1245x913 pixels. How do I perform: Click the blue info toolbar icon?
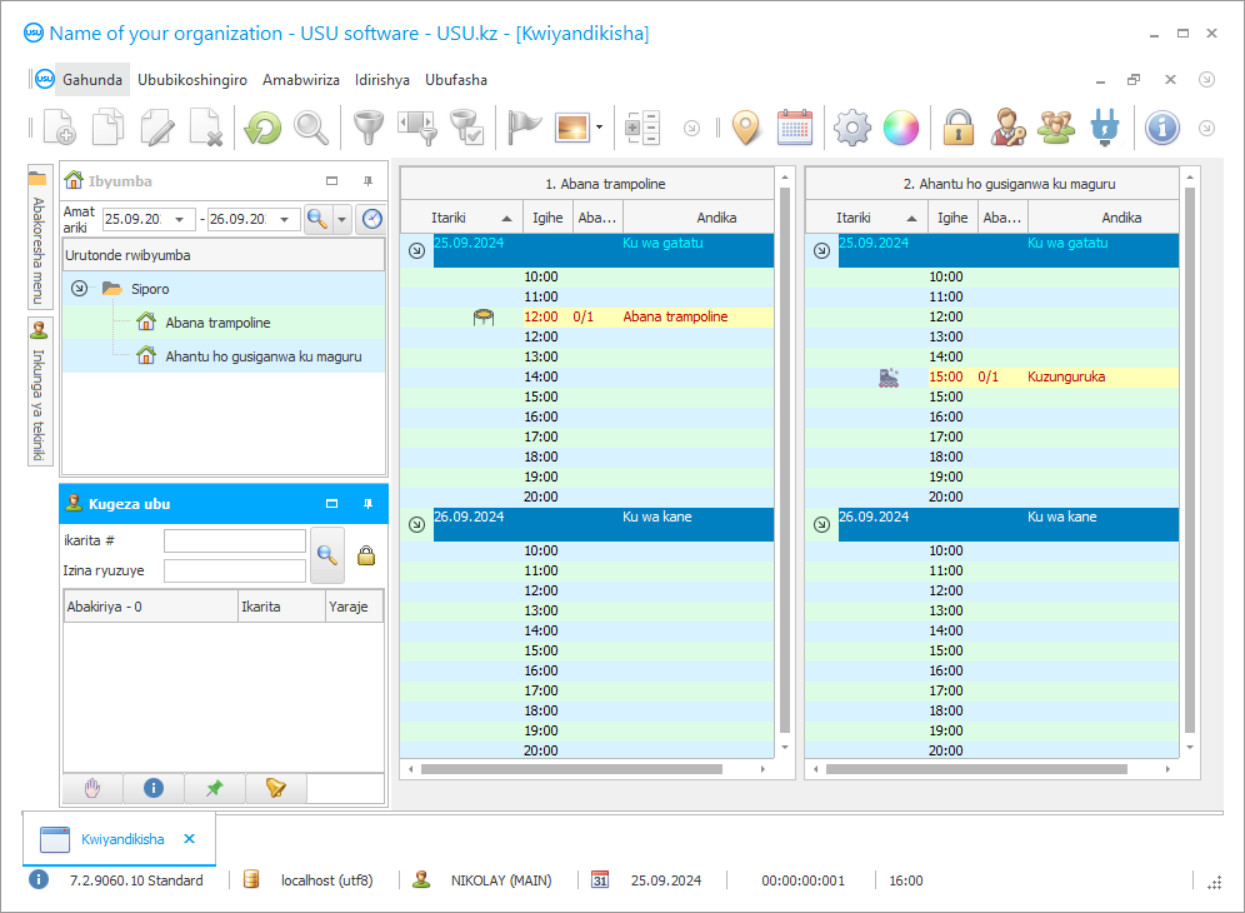point(1162,128)
